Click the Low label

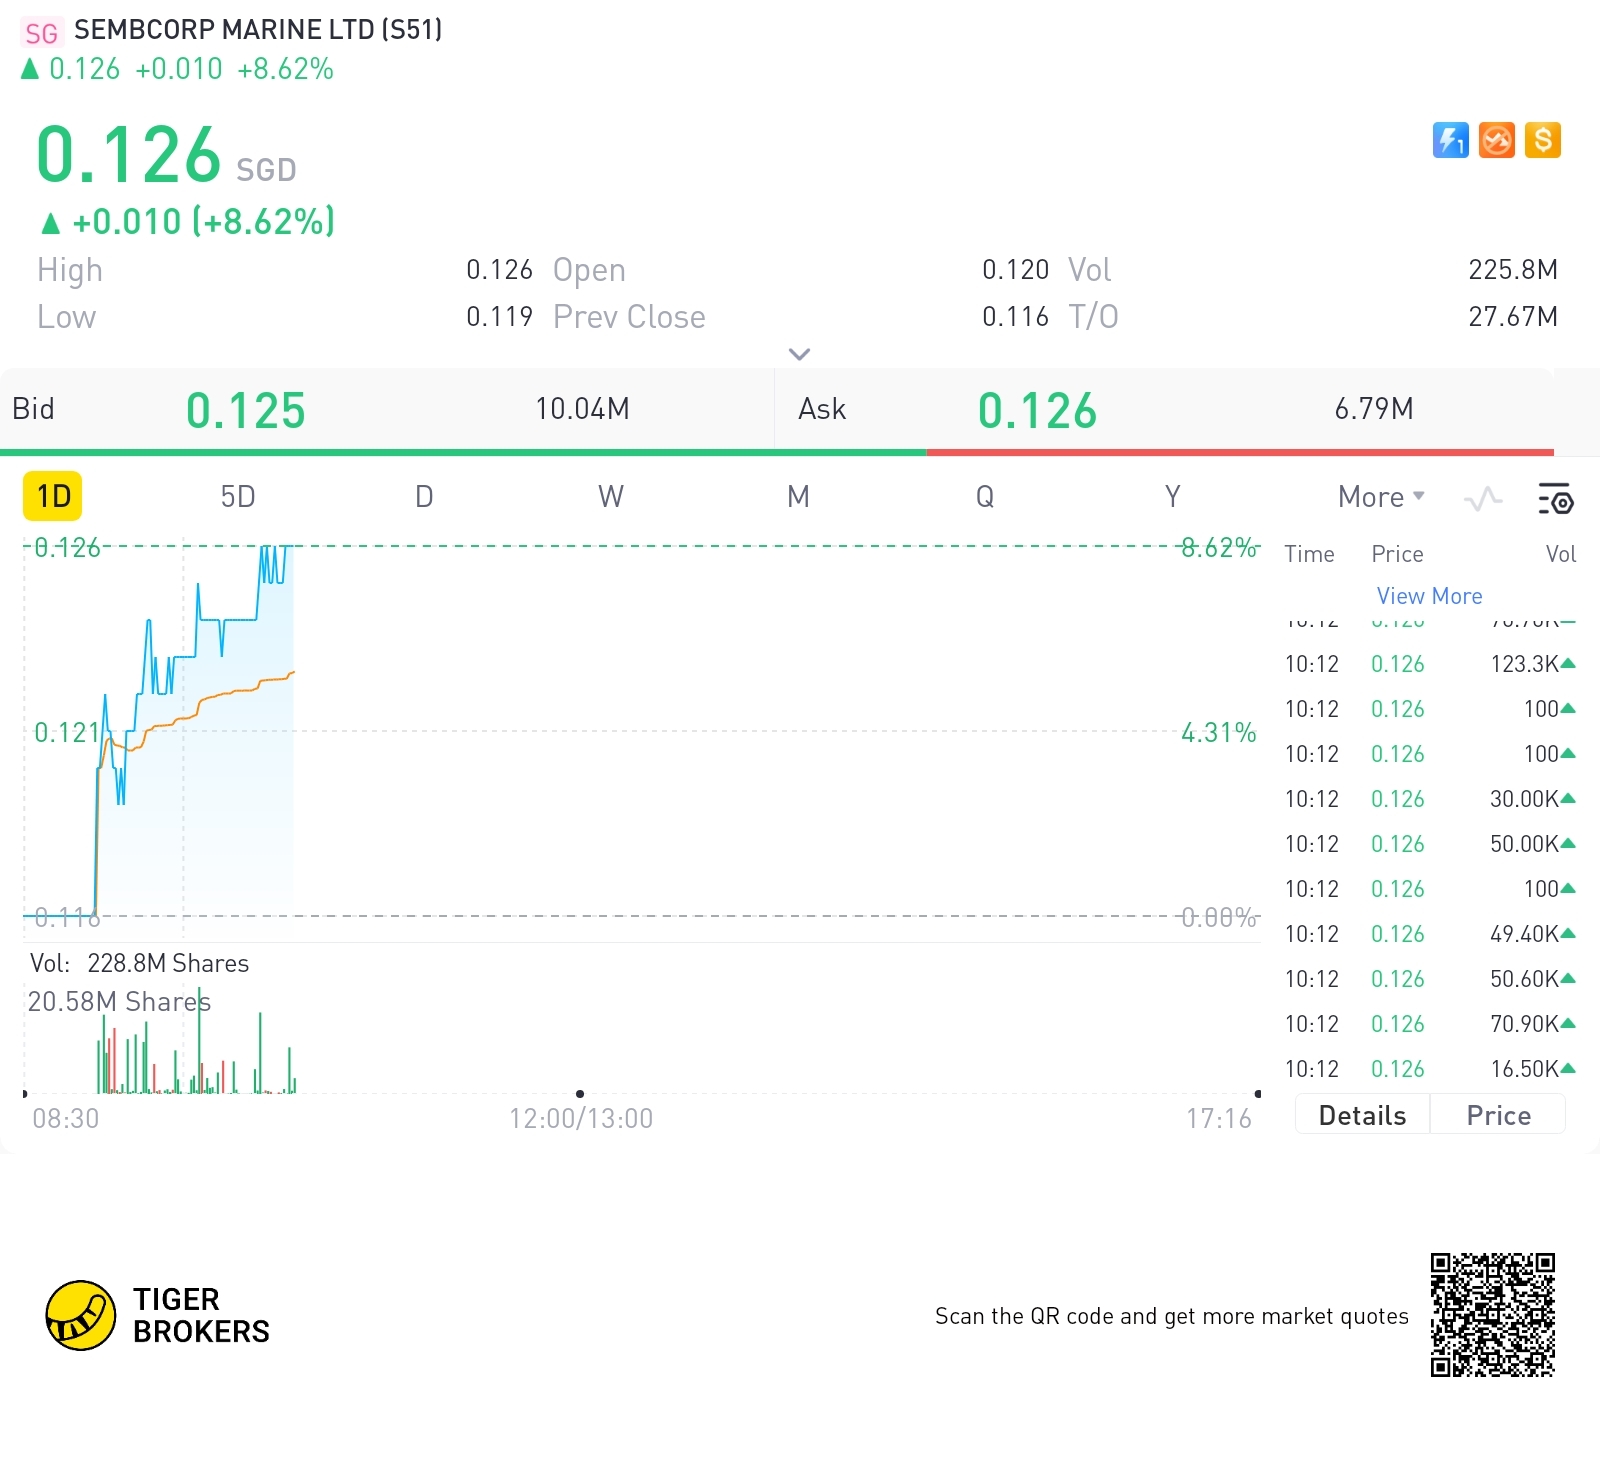pos(67,317)
